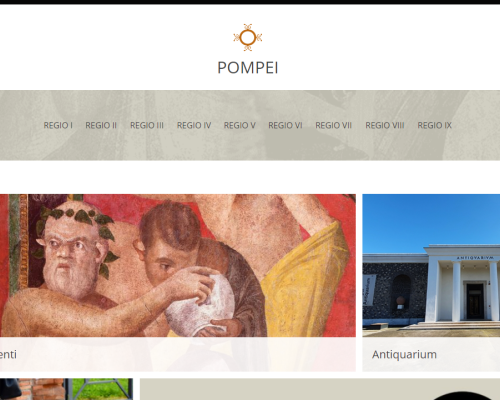Open the REGIO I menu item
The image size is (500, 400).
click(x=58, y=125)
